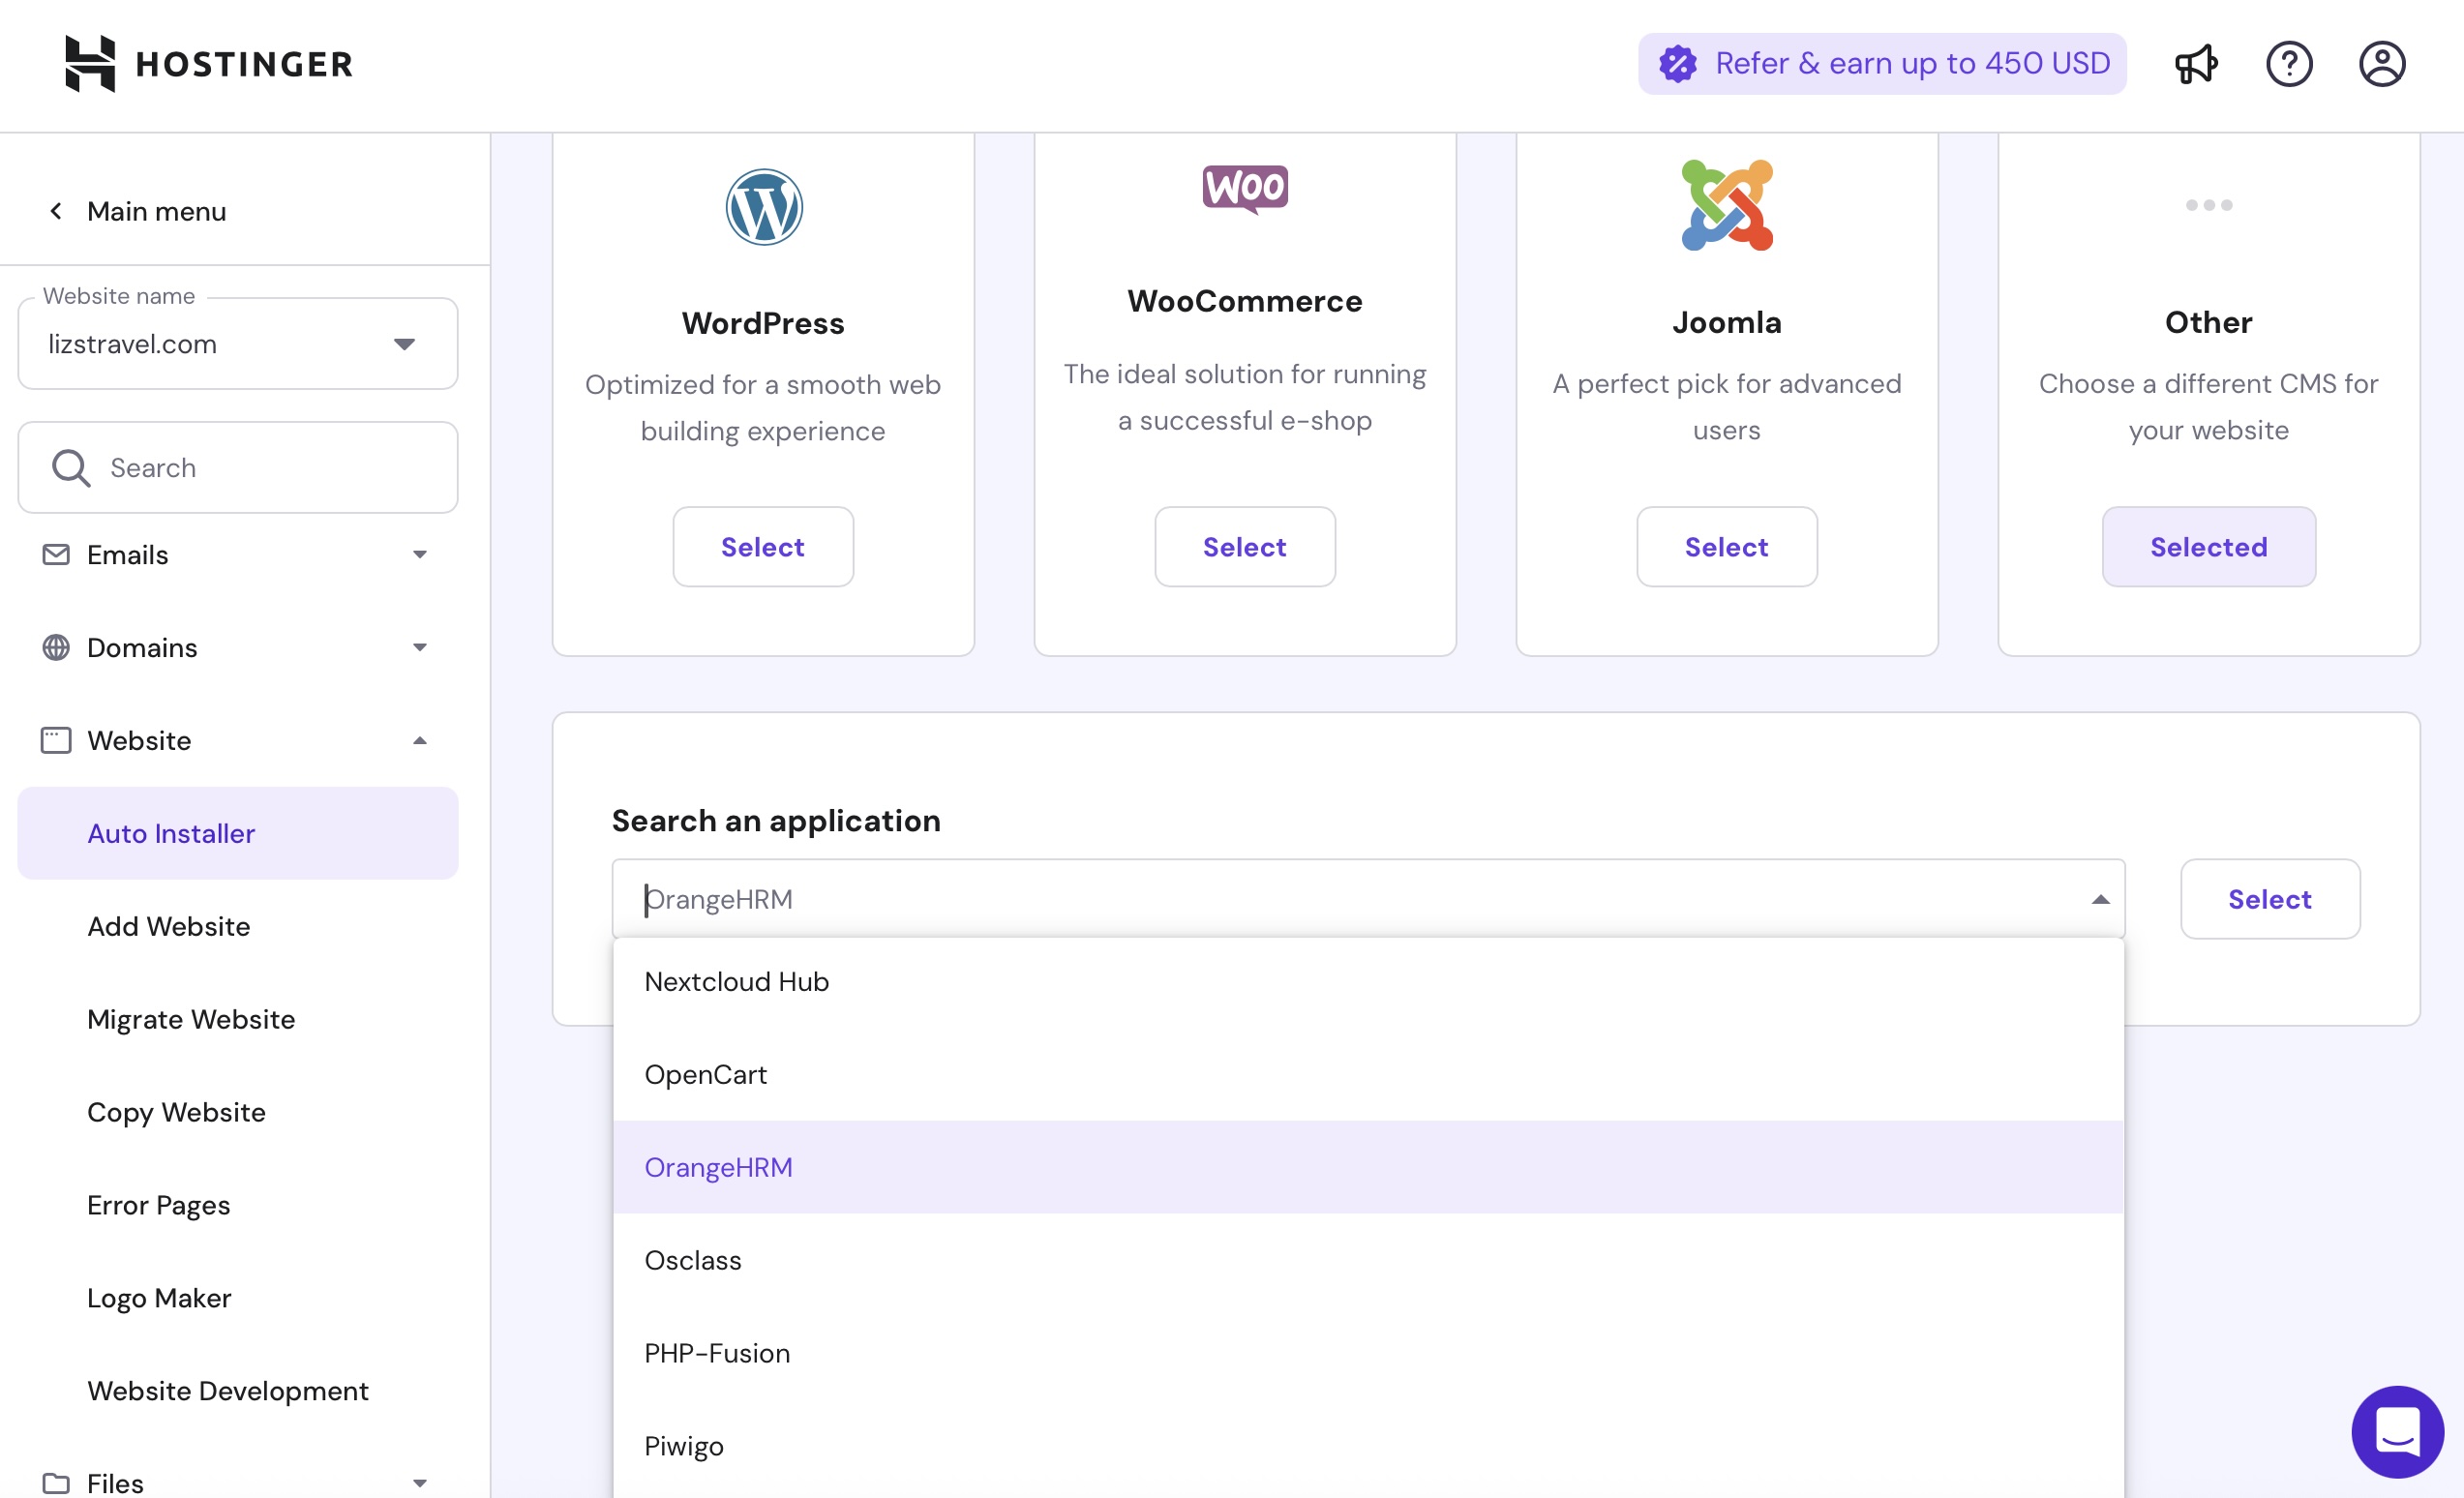Open Copy Website menu item
The width and height of the screenshot is (2464, 1498).
238,1112
